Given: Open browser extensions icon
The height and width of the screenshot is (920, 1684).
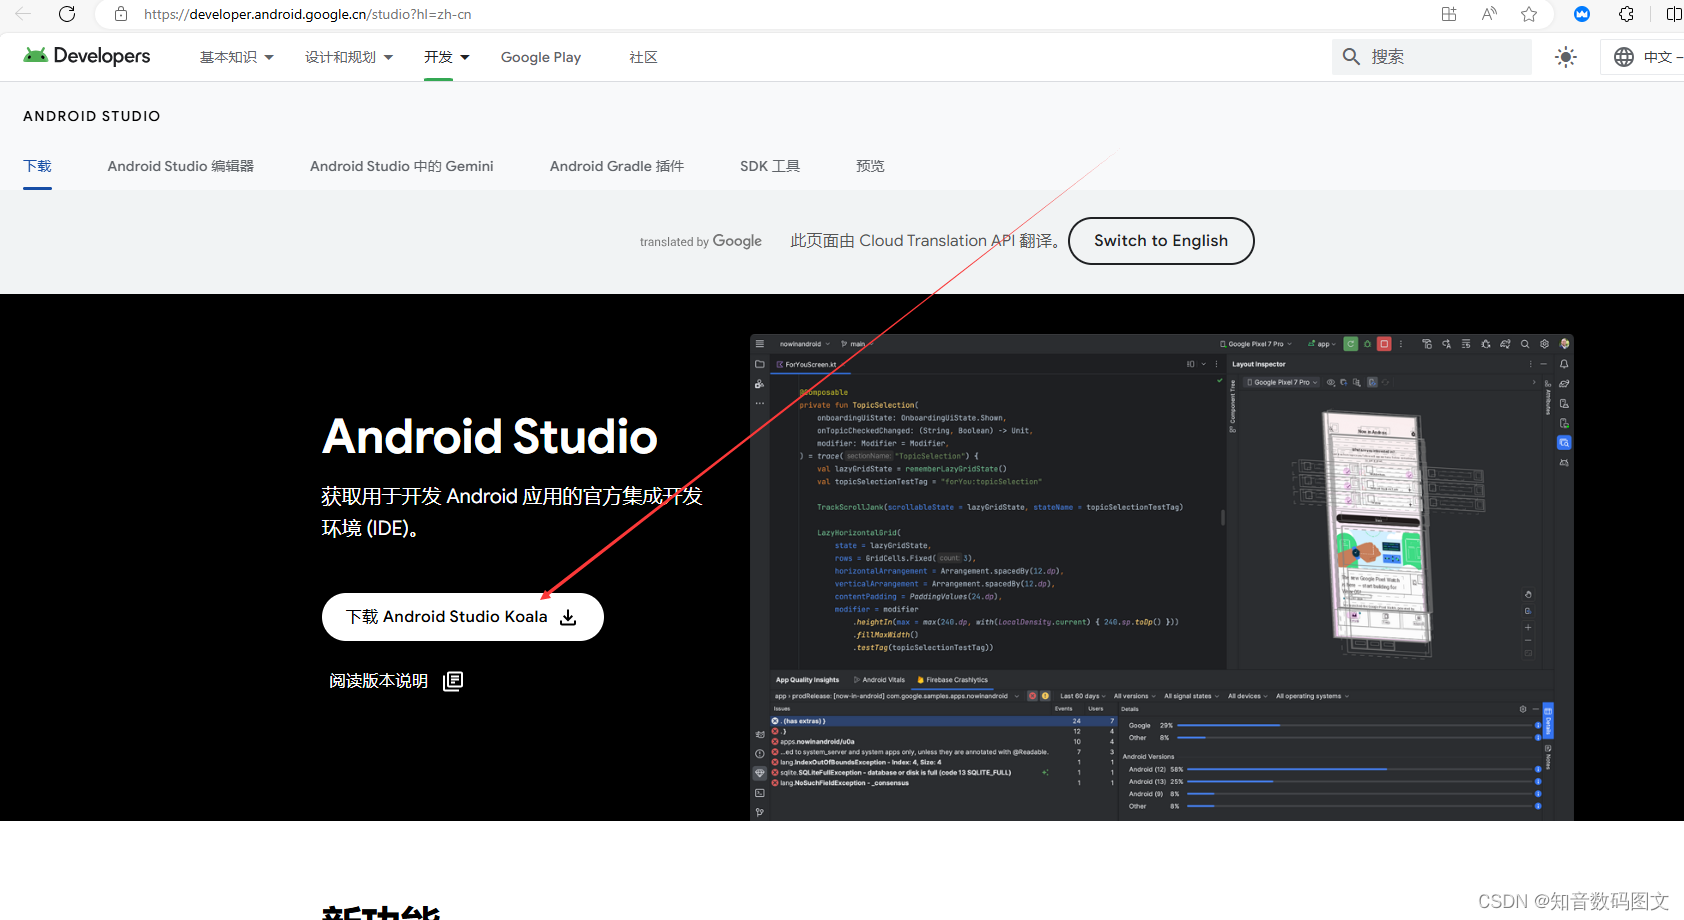Looking at the screenshot, I should [1626, 14].
